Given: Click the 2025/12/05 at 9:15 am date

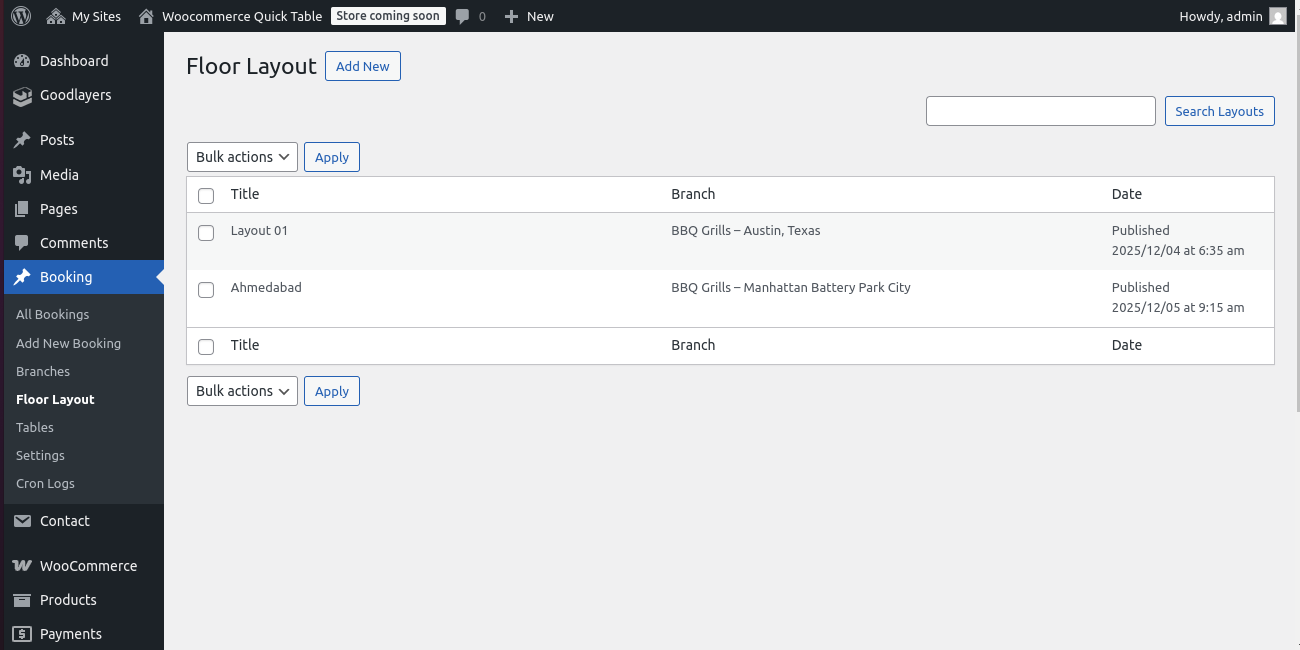Looking at the screenshot, I should [1178, 307].
